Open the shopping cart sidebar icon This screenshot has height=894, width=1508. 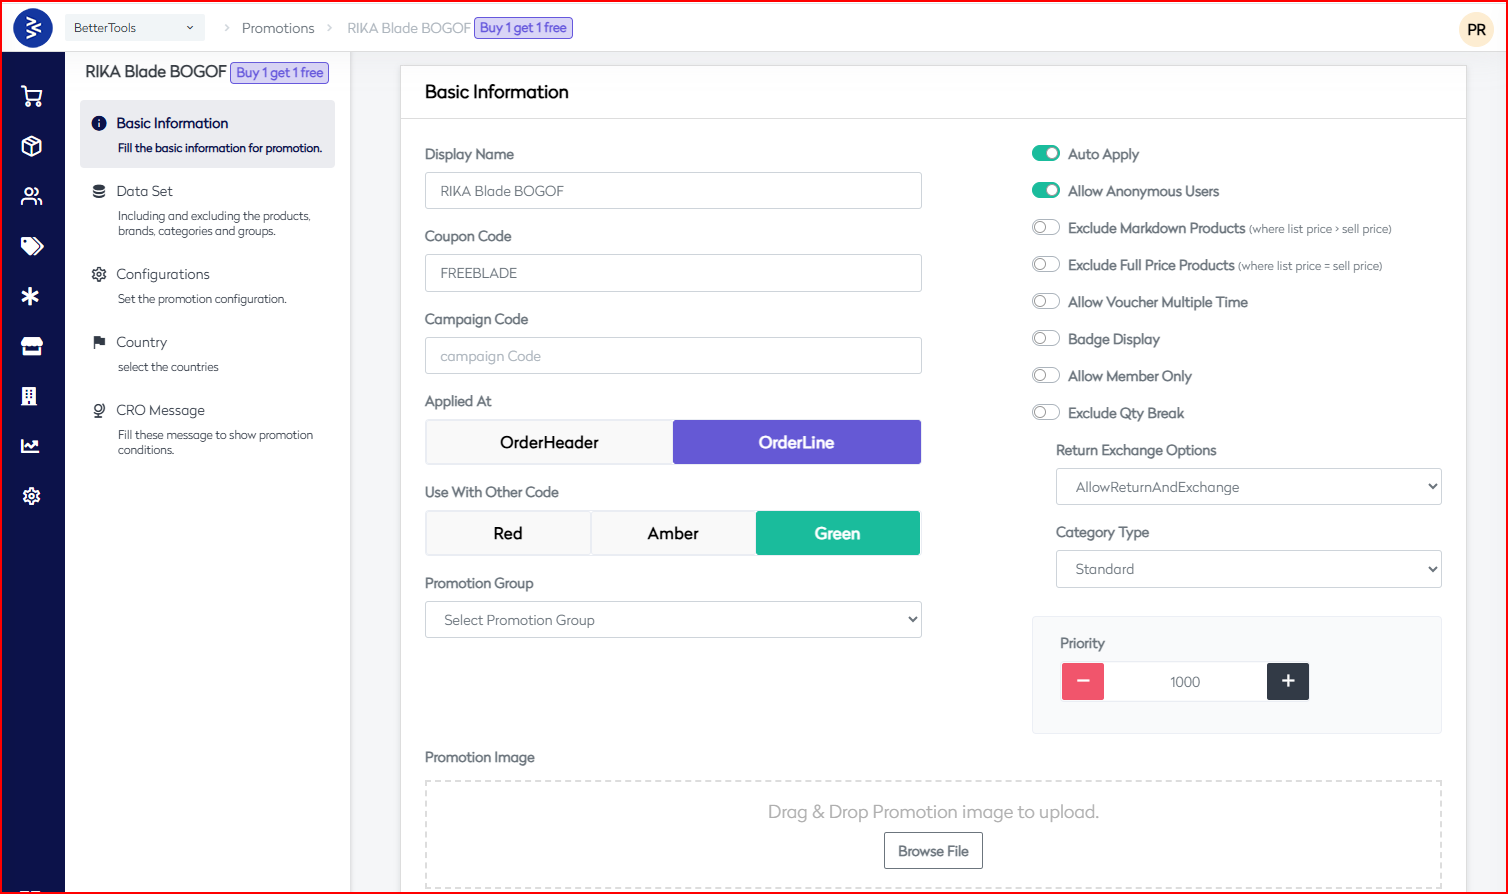click(x=32, y=96)
